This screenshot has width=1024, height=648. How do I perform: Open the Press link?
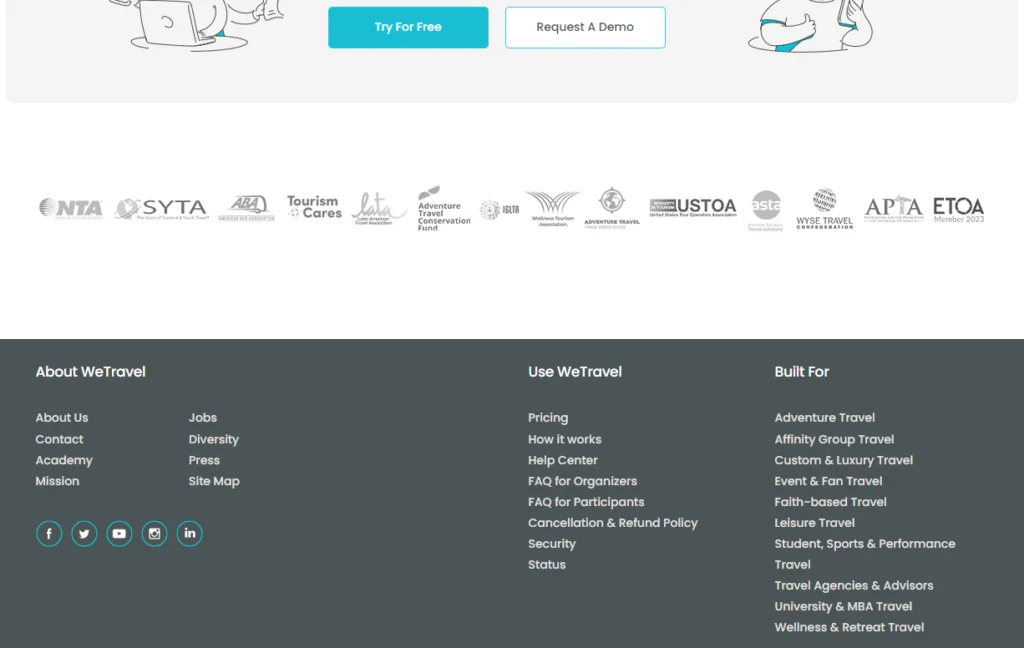(x=204, y=461)
